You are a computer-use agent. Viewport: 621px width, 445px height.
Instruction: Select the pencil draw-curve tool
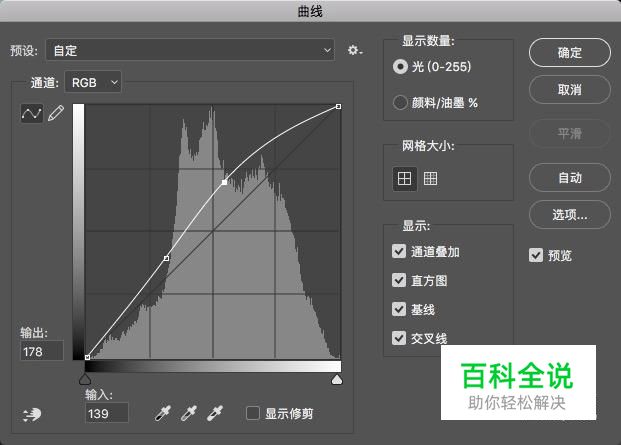coord(56,113)
